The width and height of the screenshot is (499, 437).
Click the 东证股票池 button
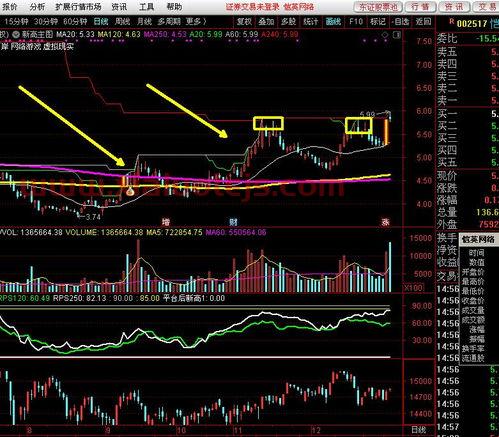click(x=378, y=7)
